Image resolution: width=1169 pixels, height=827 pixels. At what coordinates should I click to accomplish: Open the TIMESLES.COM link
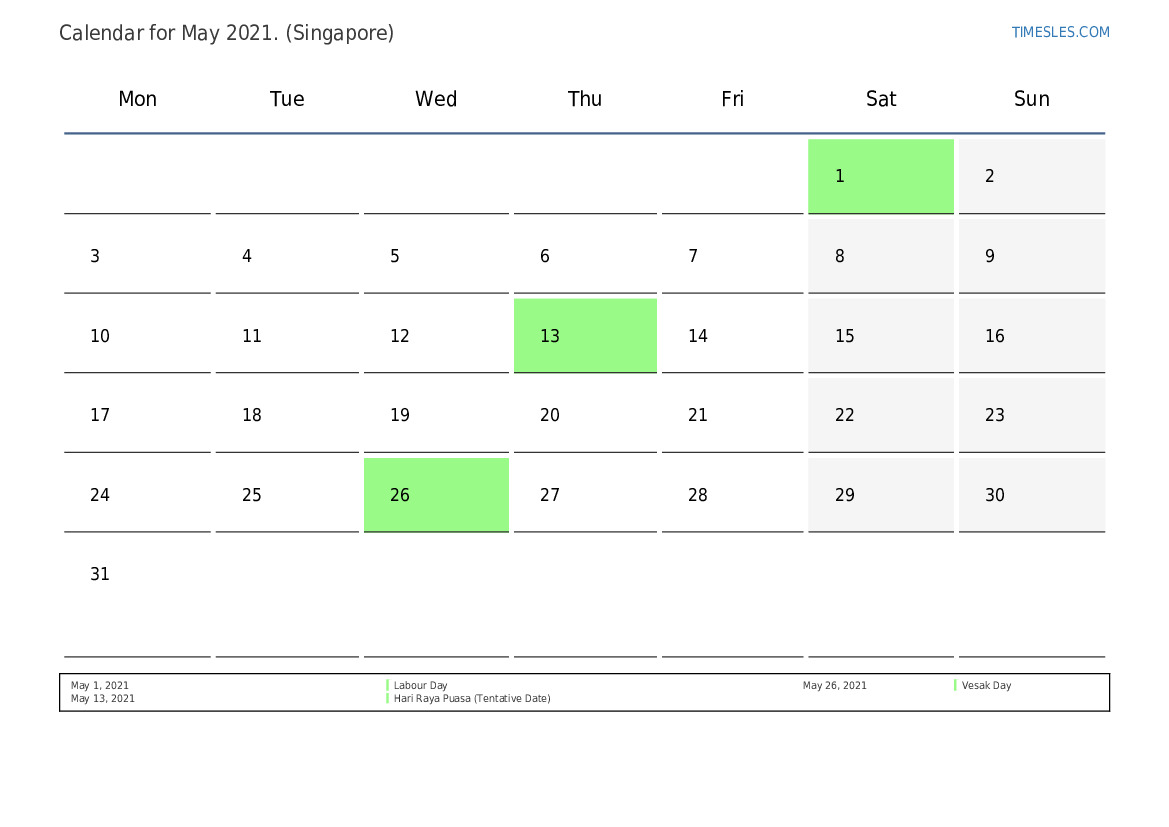coord(1060,32)
